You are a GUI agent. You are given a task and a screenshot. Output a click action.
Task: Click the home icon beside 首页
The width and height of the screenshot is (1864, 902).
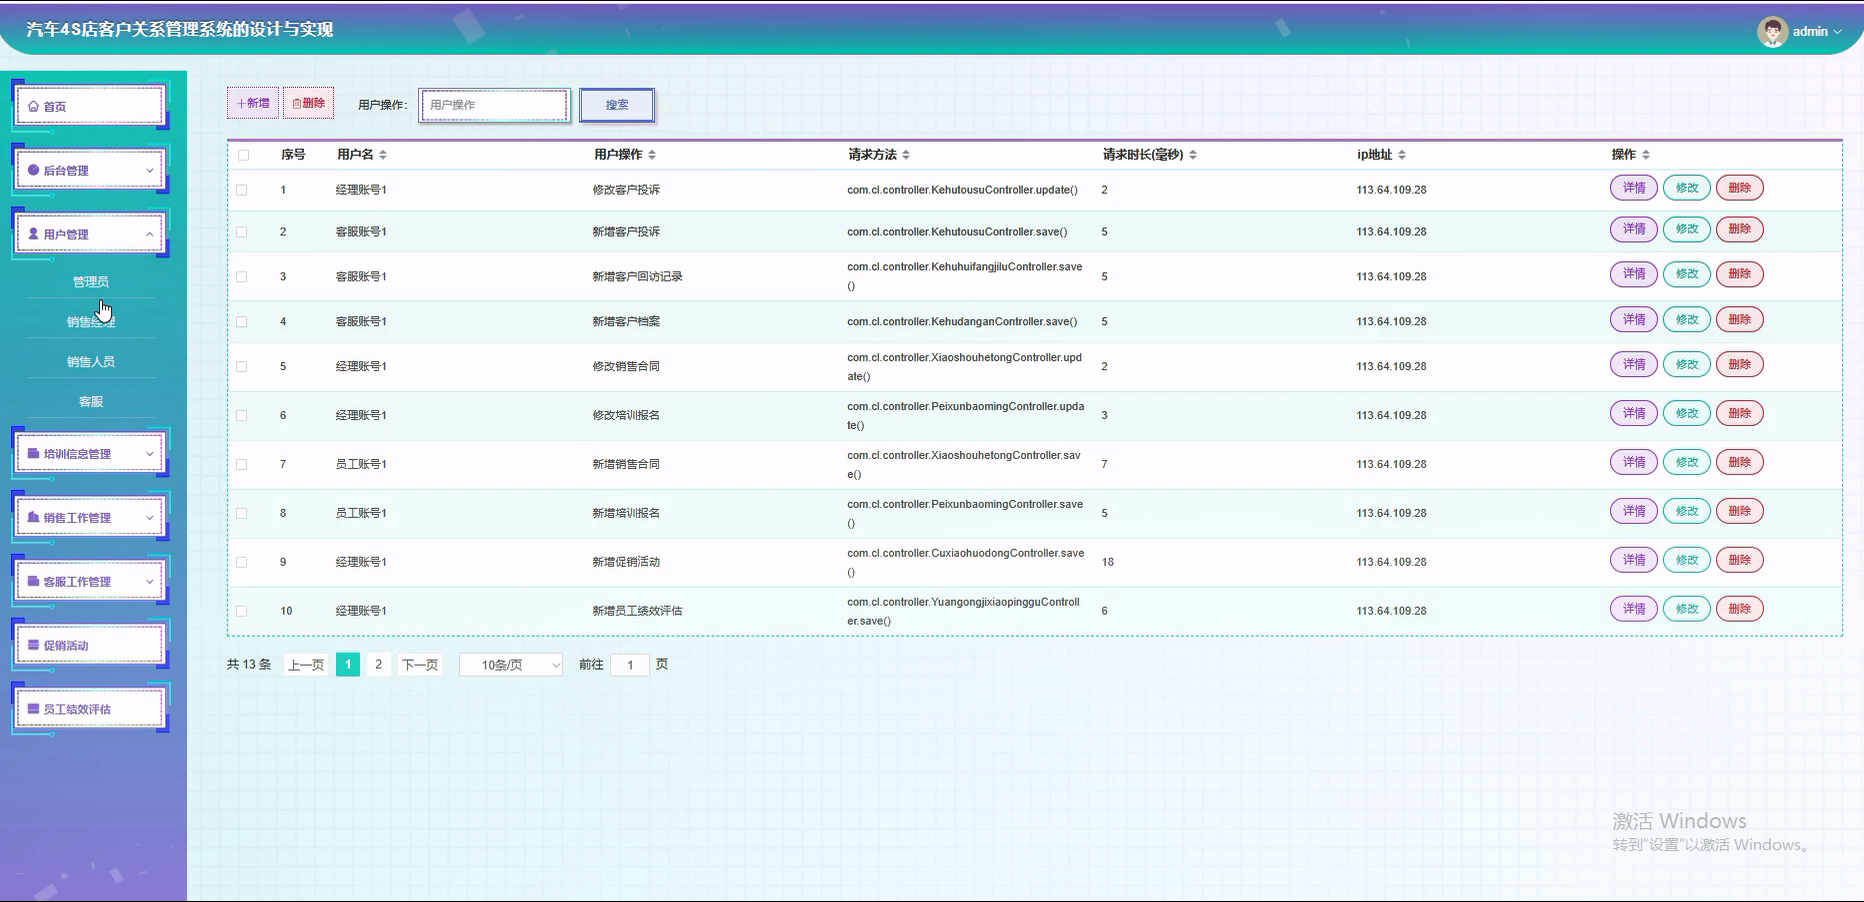(34, 106)
